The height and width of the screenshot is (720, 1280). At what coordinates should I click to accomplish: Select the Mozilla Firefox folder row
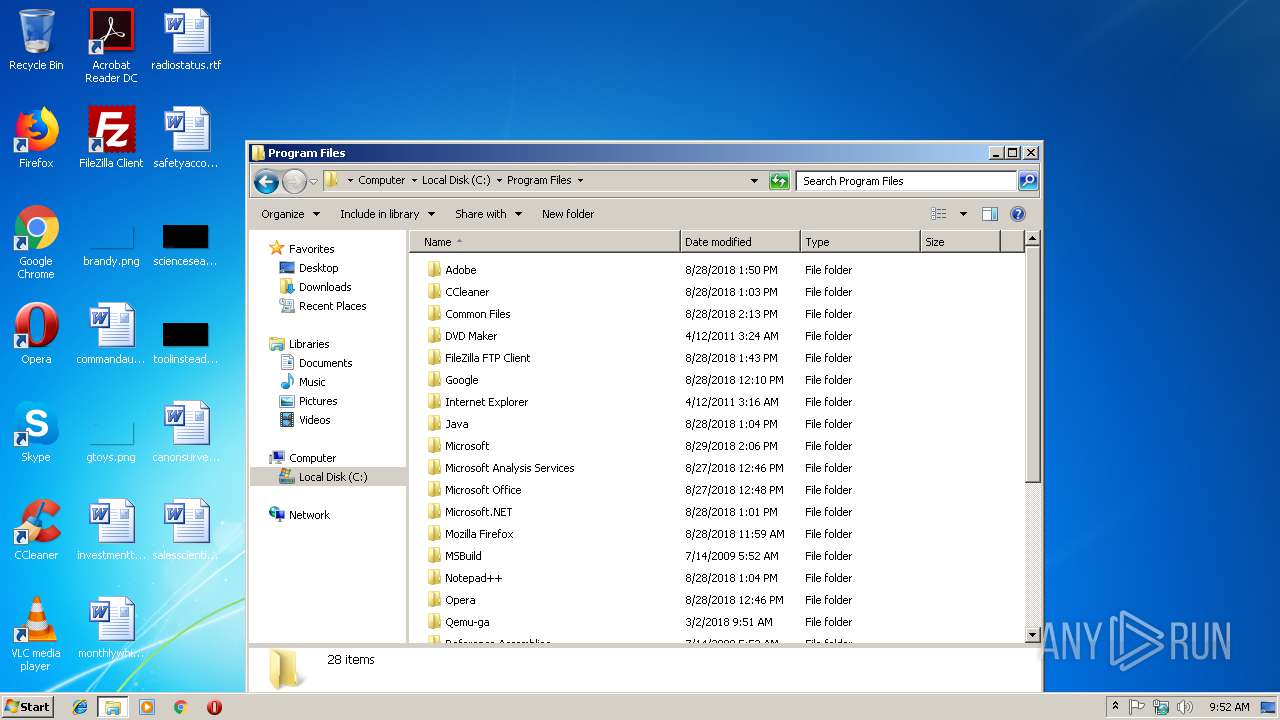[x=714, y=534]
